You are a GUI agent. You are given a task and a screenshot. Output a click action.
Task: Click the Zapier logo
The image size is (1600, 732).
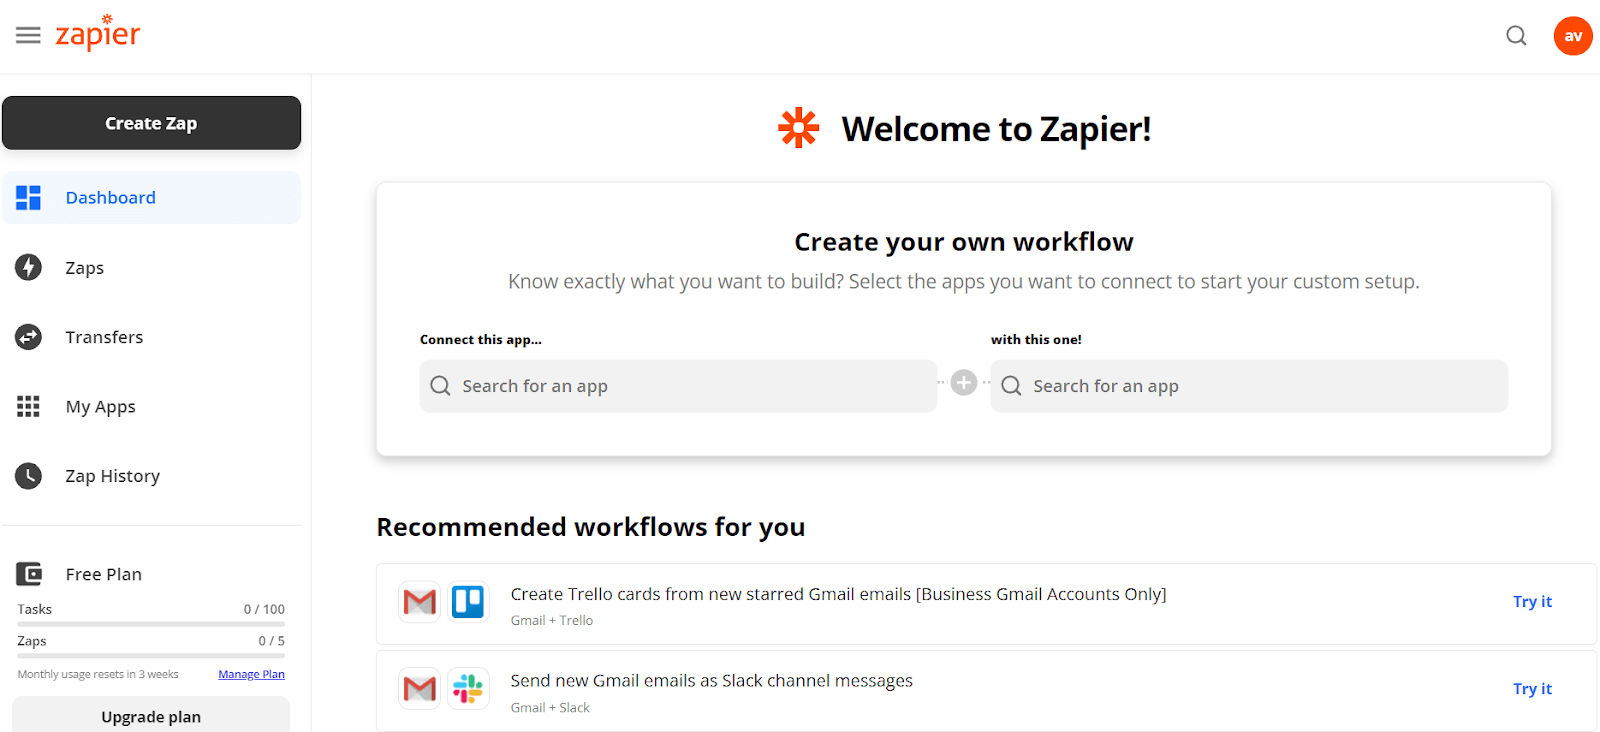[x=97, y=34]
